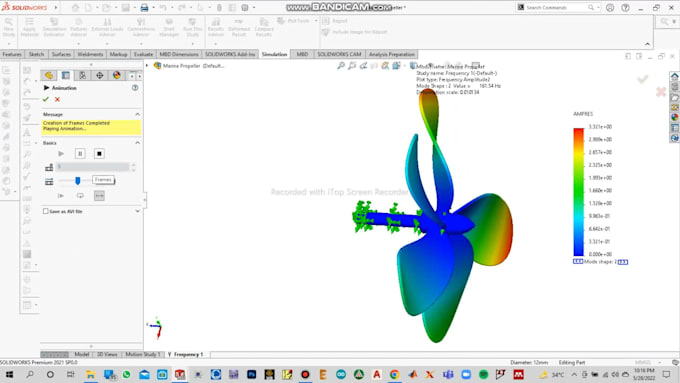Collapse the Basics section

[x=137, y=143]
